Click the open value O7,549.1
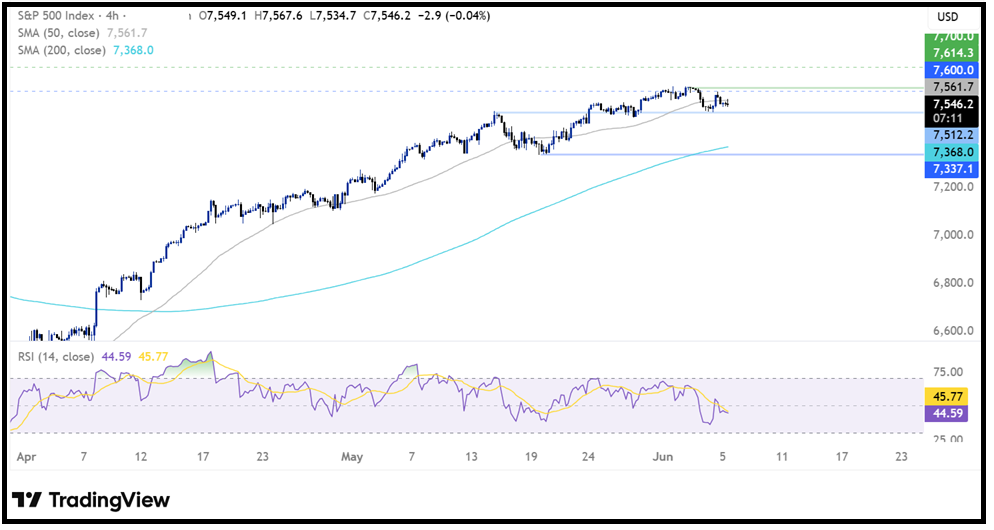The image size is (994, 530). 223,16
